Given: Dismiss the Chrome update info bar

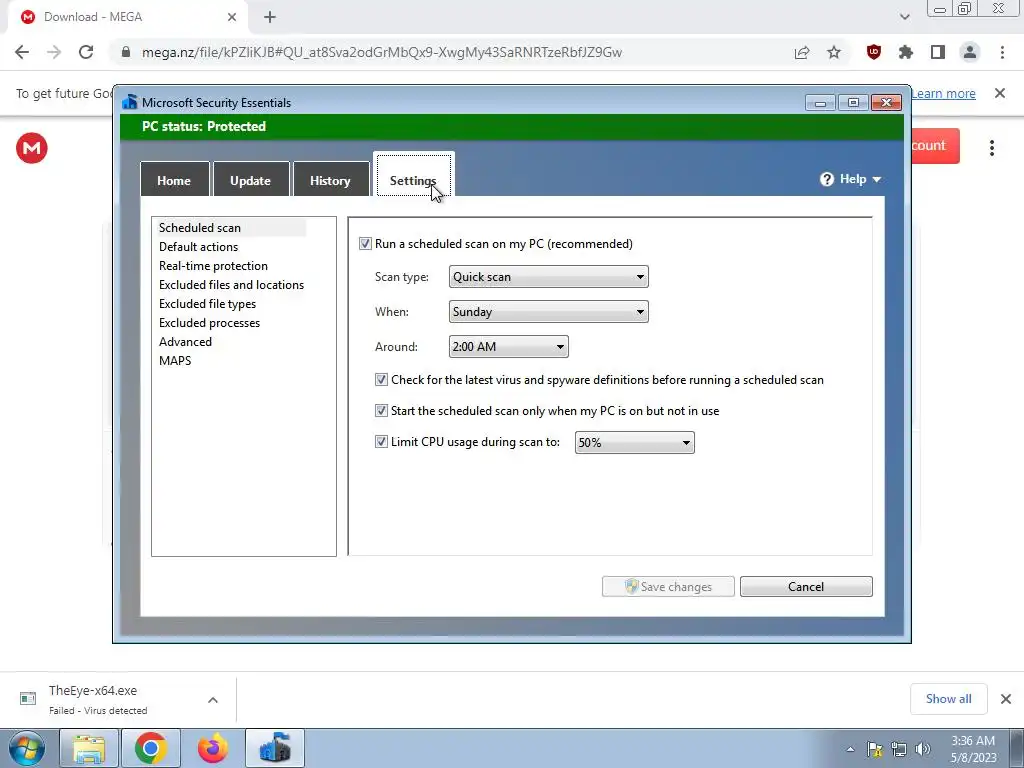Looking at the screenshot, I should click(1000, 93).
